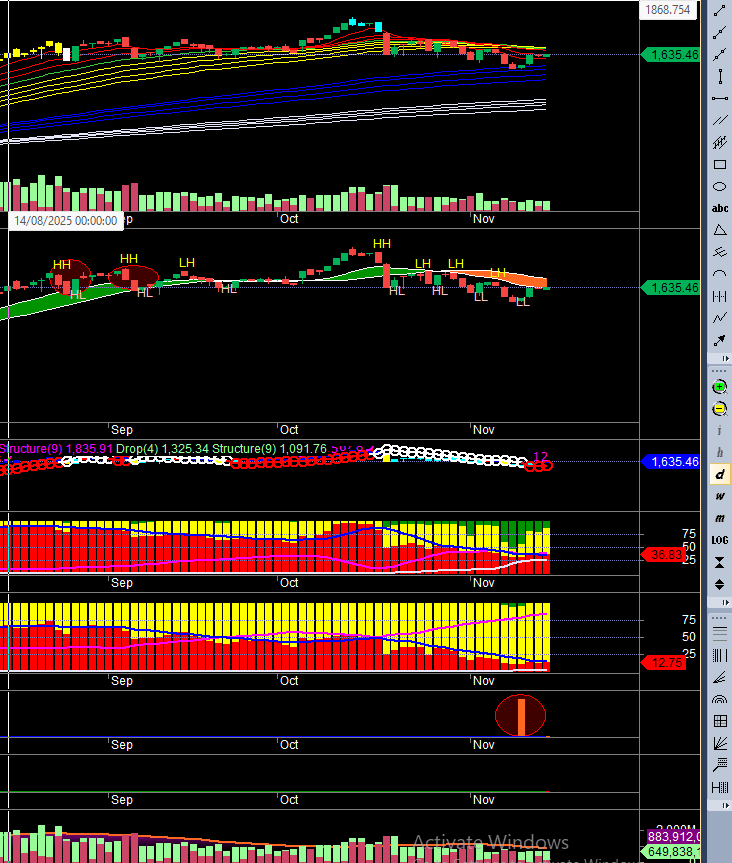Image resolution: width=732 pixels, height=863 pixels.
Task: Select the Cycles tool
Action: click(x=719, y=297)
